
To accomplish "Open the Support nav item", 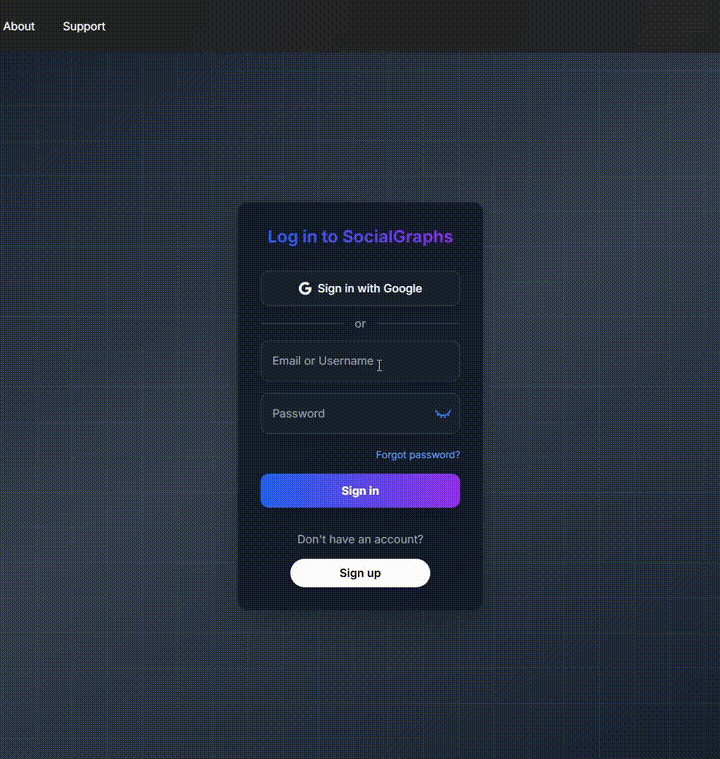I will pos(84,26).
